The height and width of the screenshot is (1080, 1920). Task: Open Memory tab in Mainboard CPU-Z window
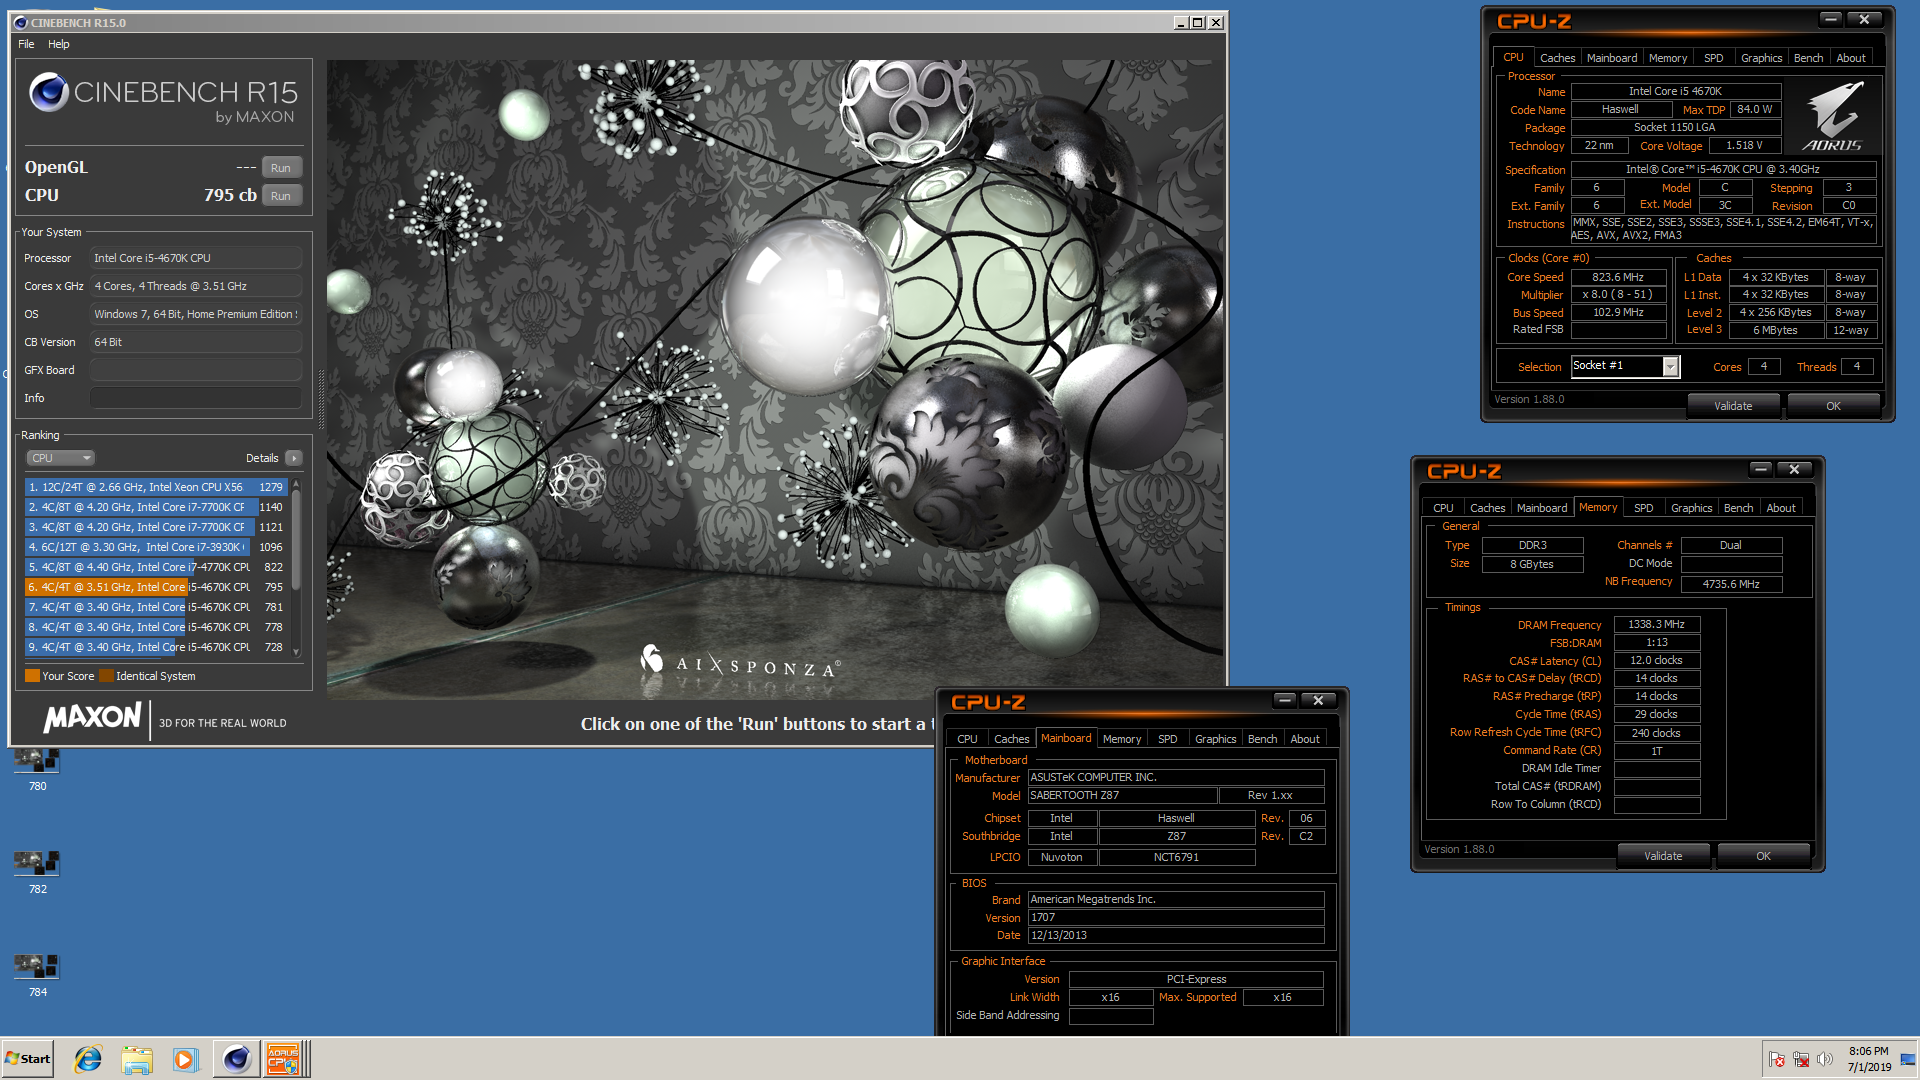(1122, 739)
